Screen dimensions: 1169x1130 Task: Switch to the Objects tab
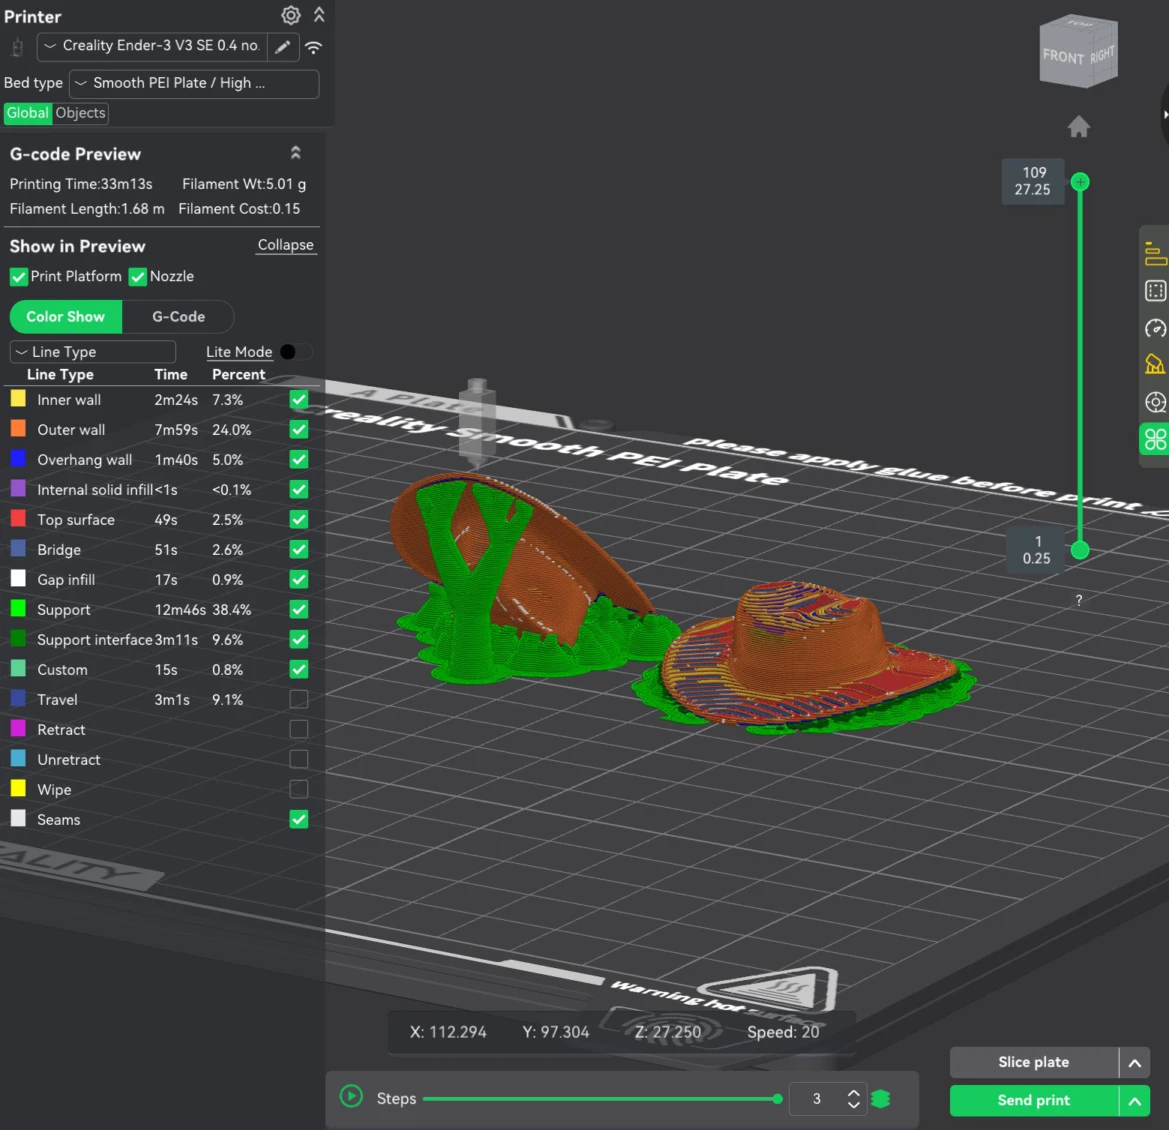point(81,113)
